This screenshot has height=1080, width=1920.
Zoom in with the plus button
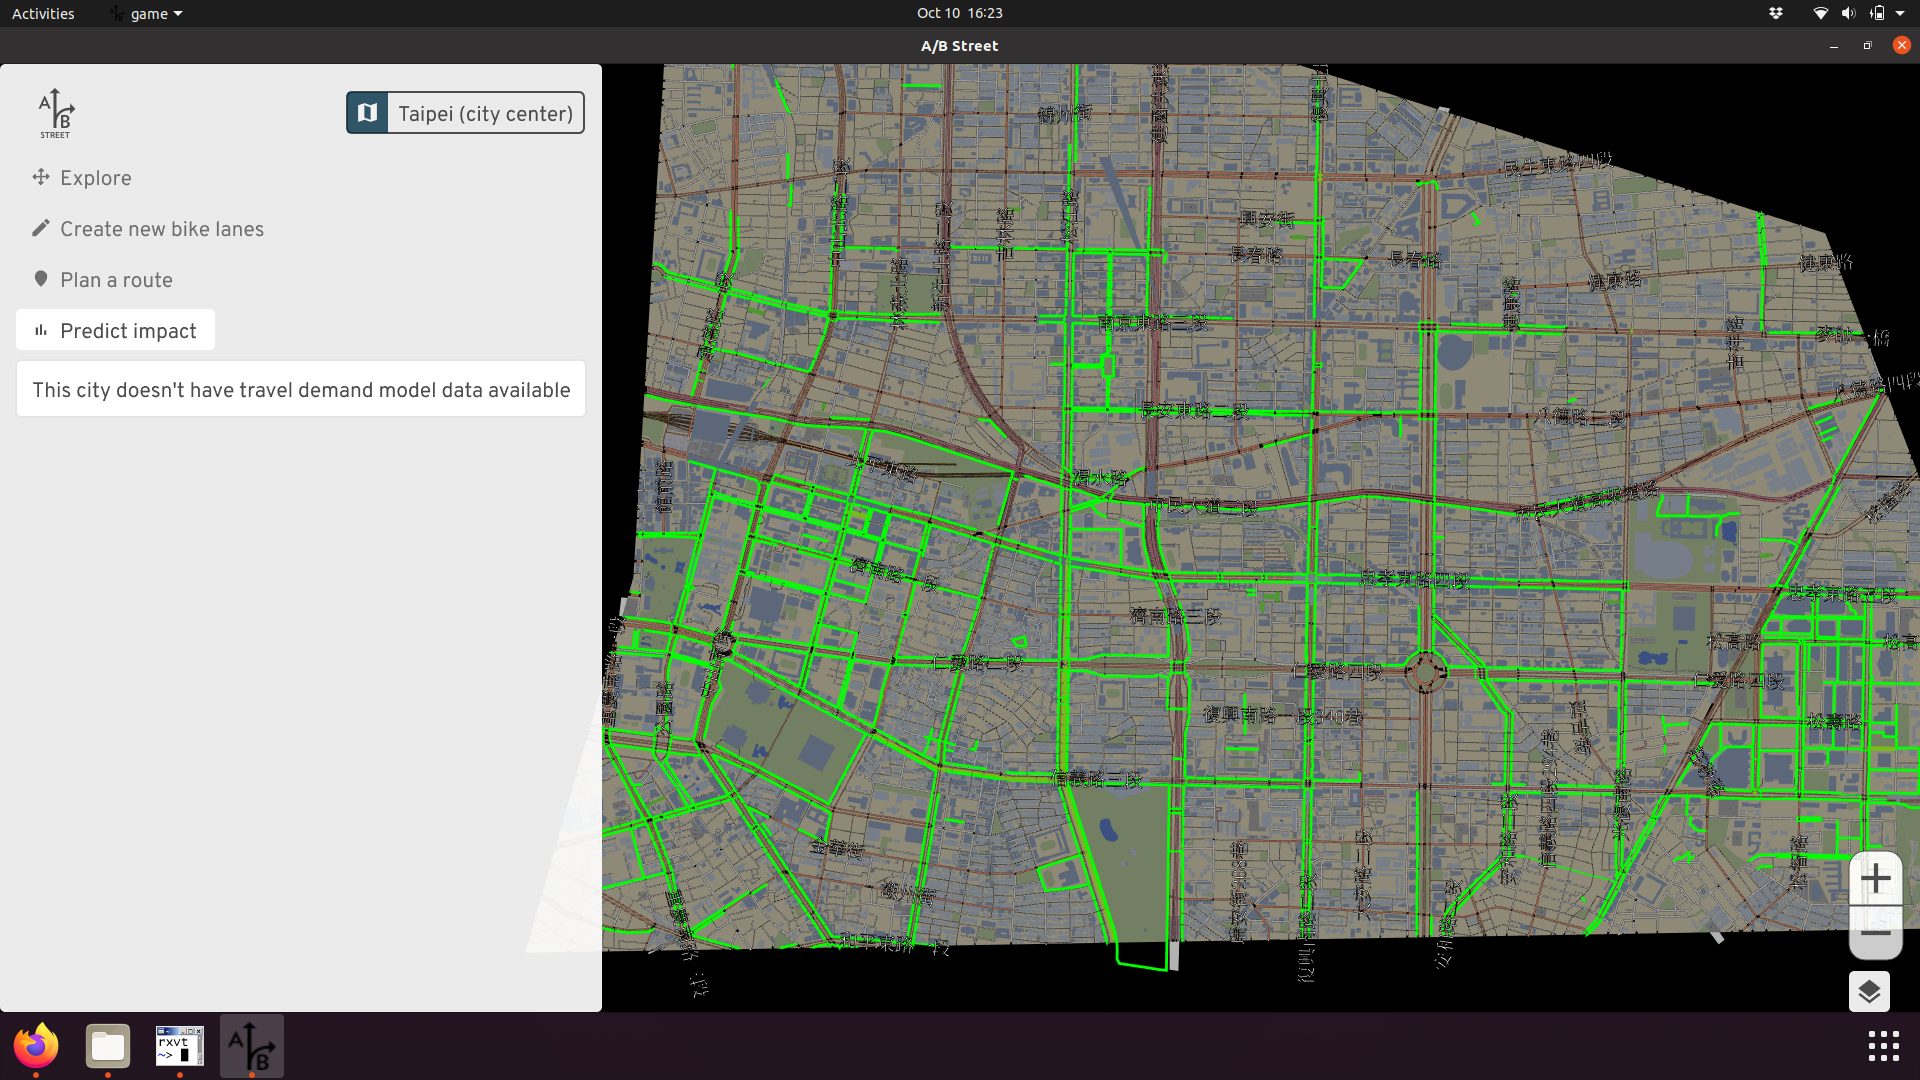[1875, 879]
